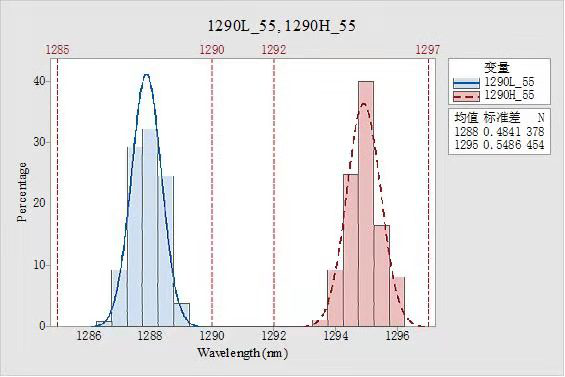565x377 pixels.
Task: Select the tallest blue histogram bar near 1288
Action: click(150, 227)
